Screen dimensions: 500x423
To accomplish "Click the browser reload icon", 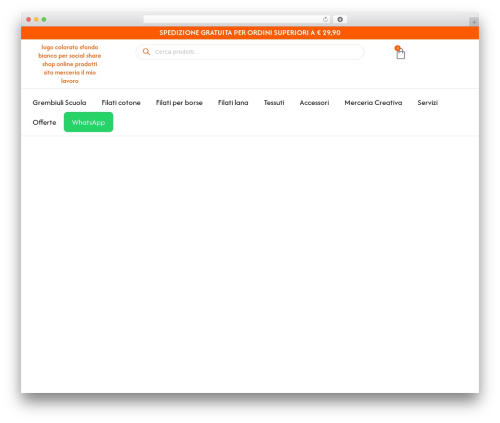I will (x=325, y=20).
